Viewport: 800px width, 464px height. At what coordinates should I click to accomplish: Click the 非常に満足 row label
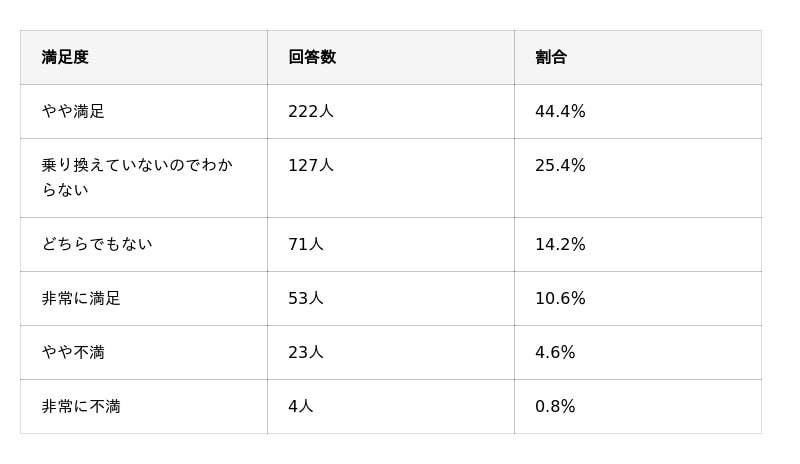(x=81, y=298)
